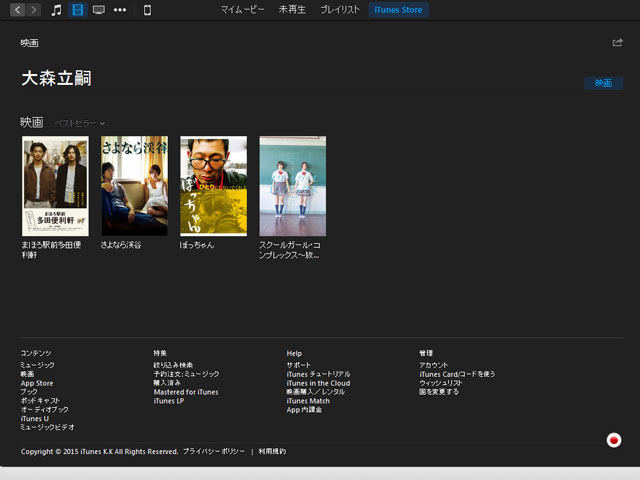The image size is (640, 480).
Task: Open the iTunes Match footer link
Action: (x=308, y=401)
